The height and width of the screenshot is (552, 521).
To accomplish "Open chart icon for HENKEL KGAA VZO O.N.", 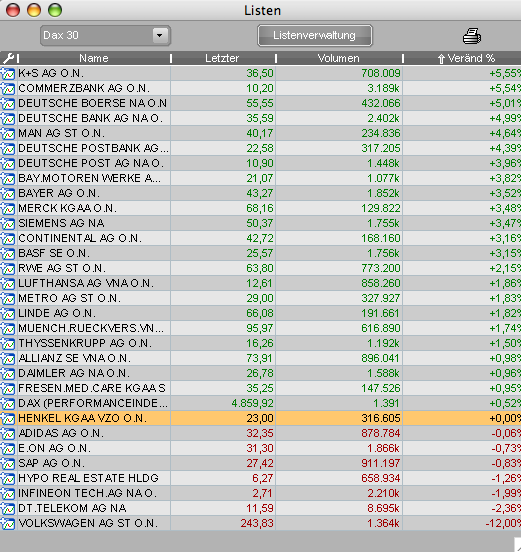I will pos(8,418).
